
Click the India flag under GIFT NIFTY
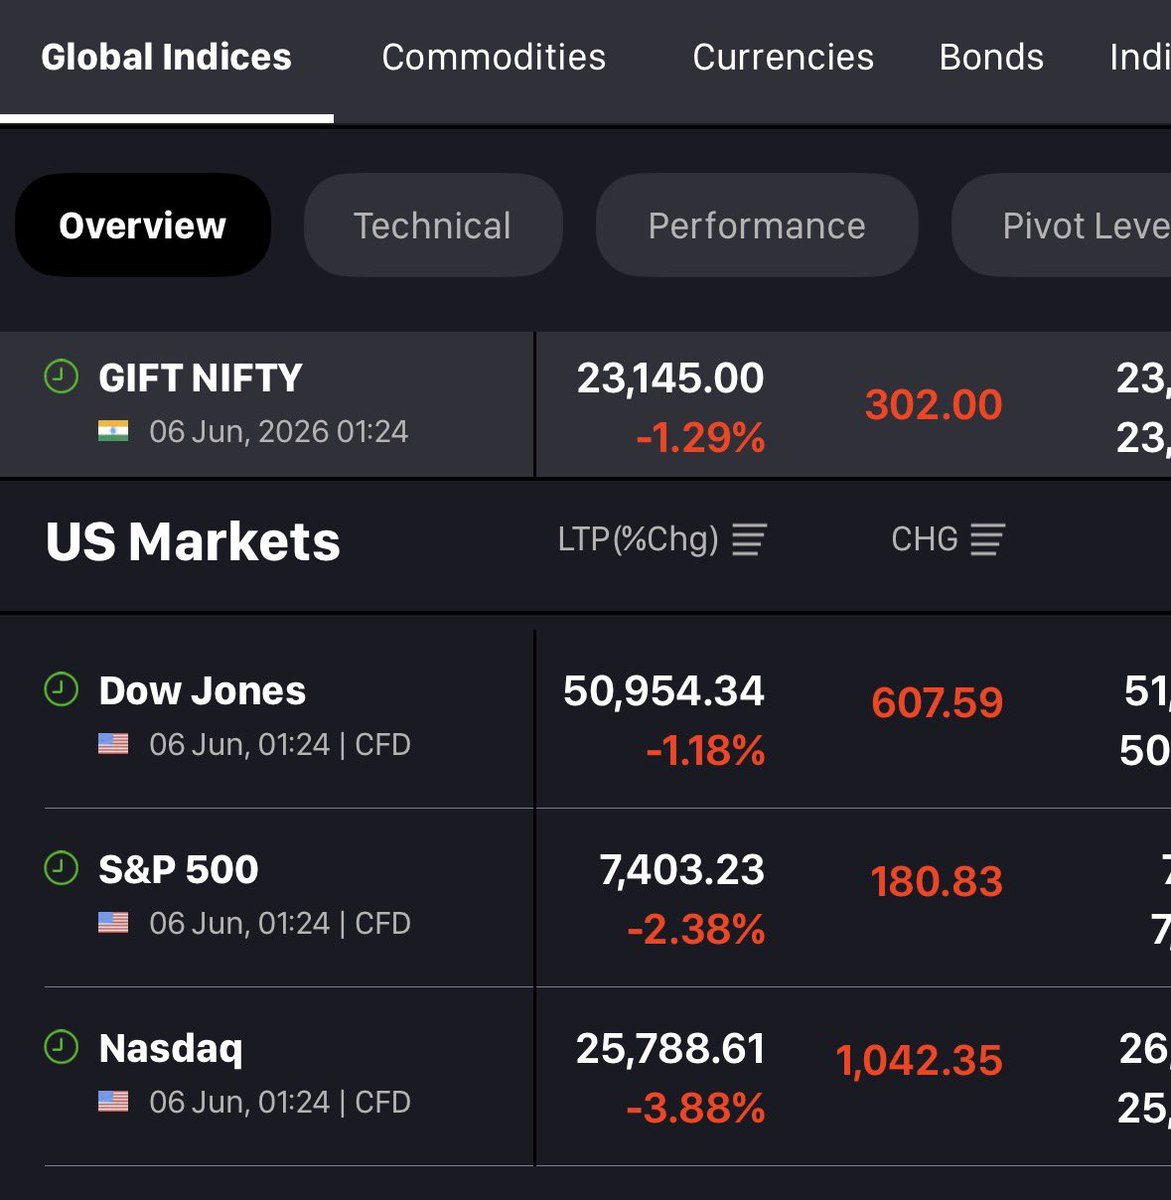[113, 431]
